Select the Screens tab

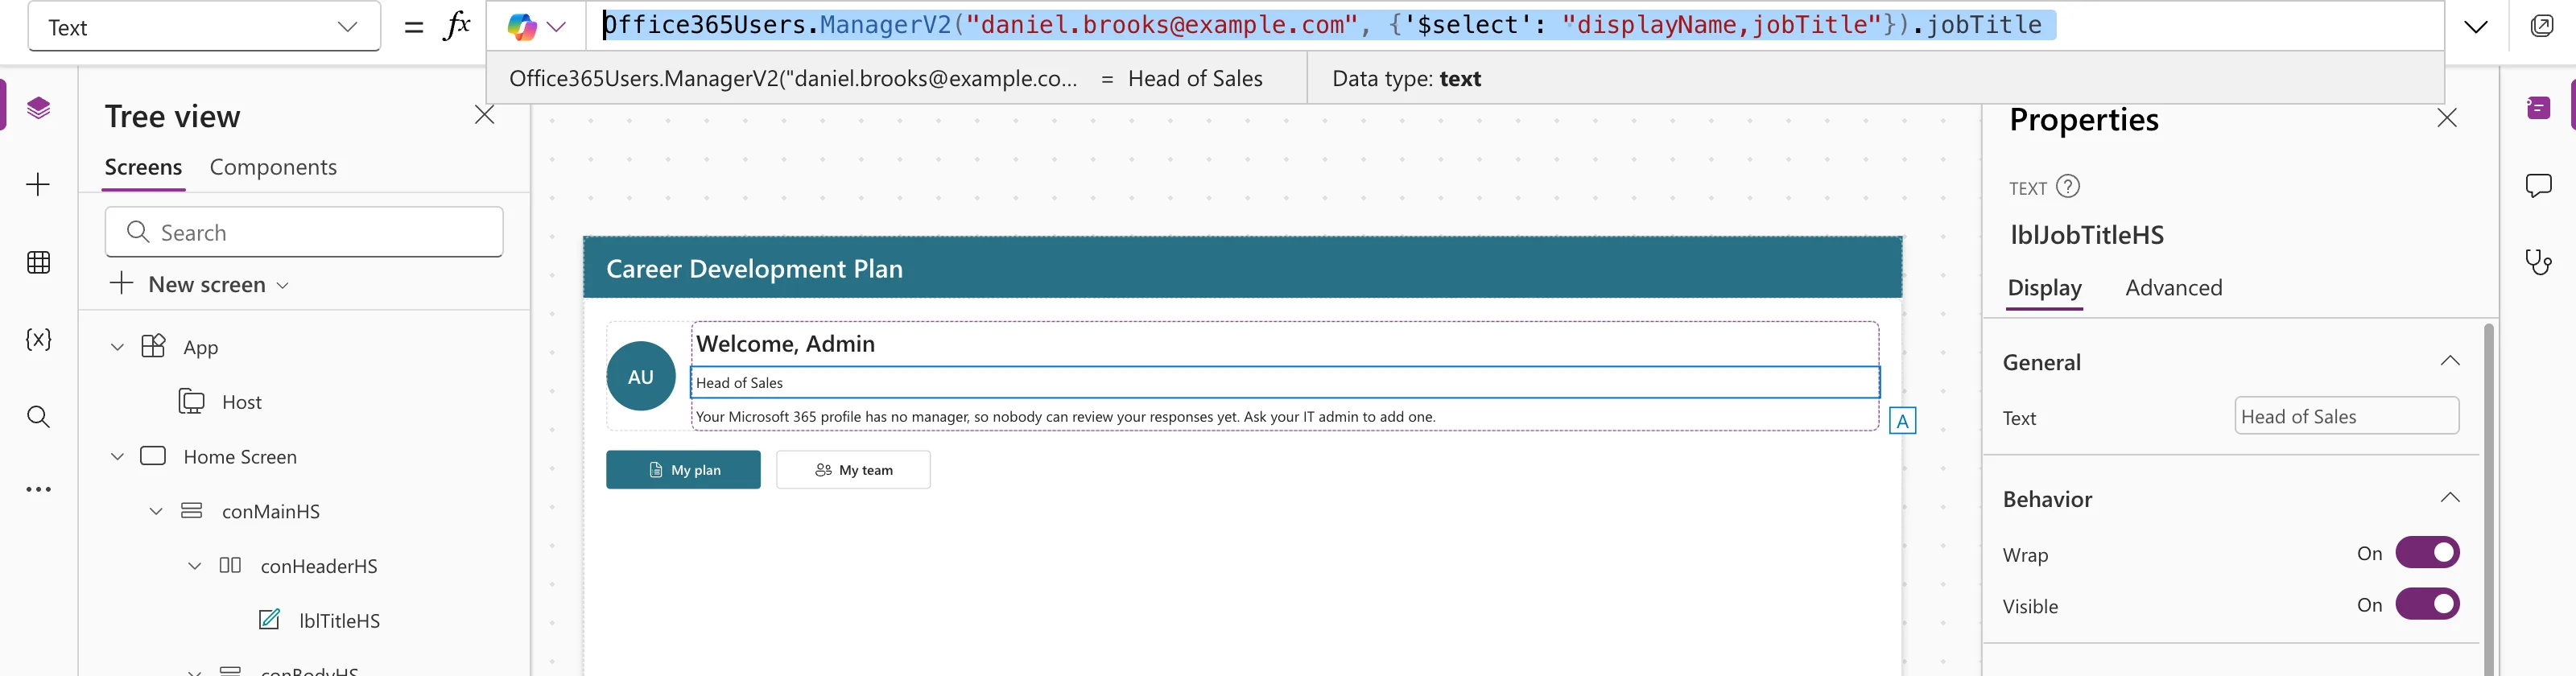tap(143, 168)
